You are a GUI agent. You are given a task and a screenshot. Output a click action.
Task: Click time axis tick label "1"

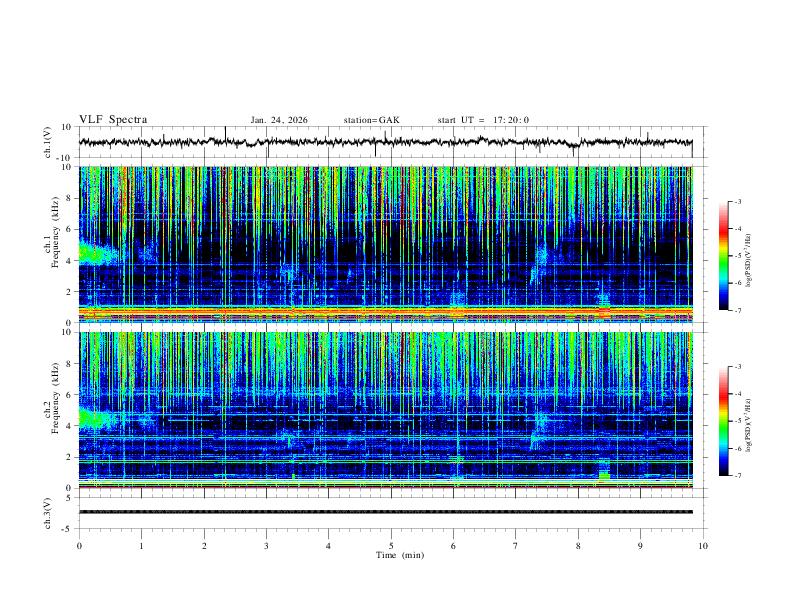click(141, 546)
